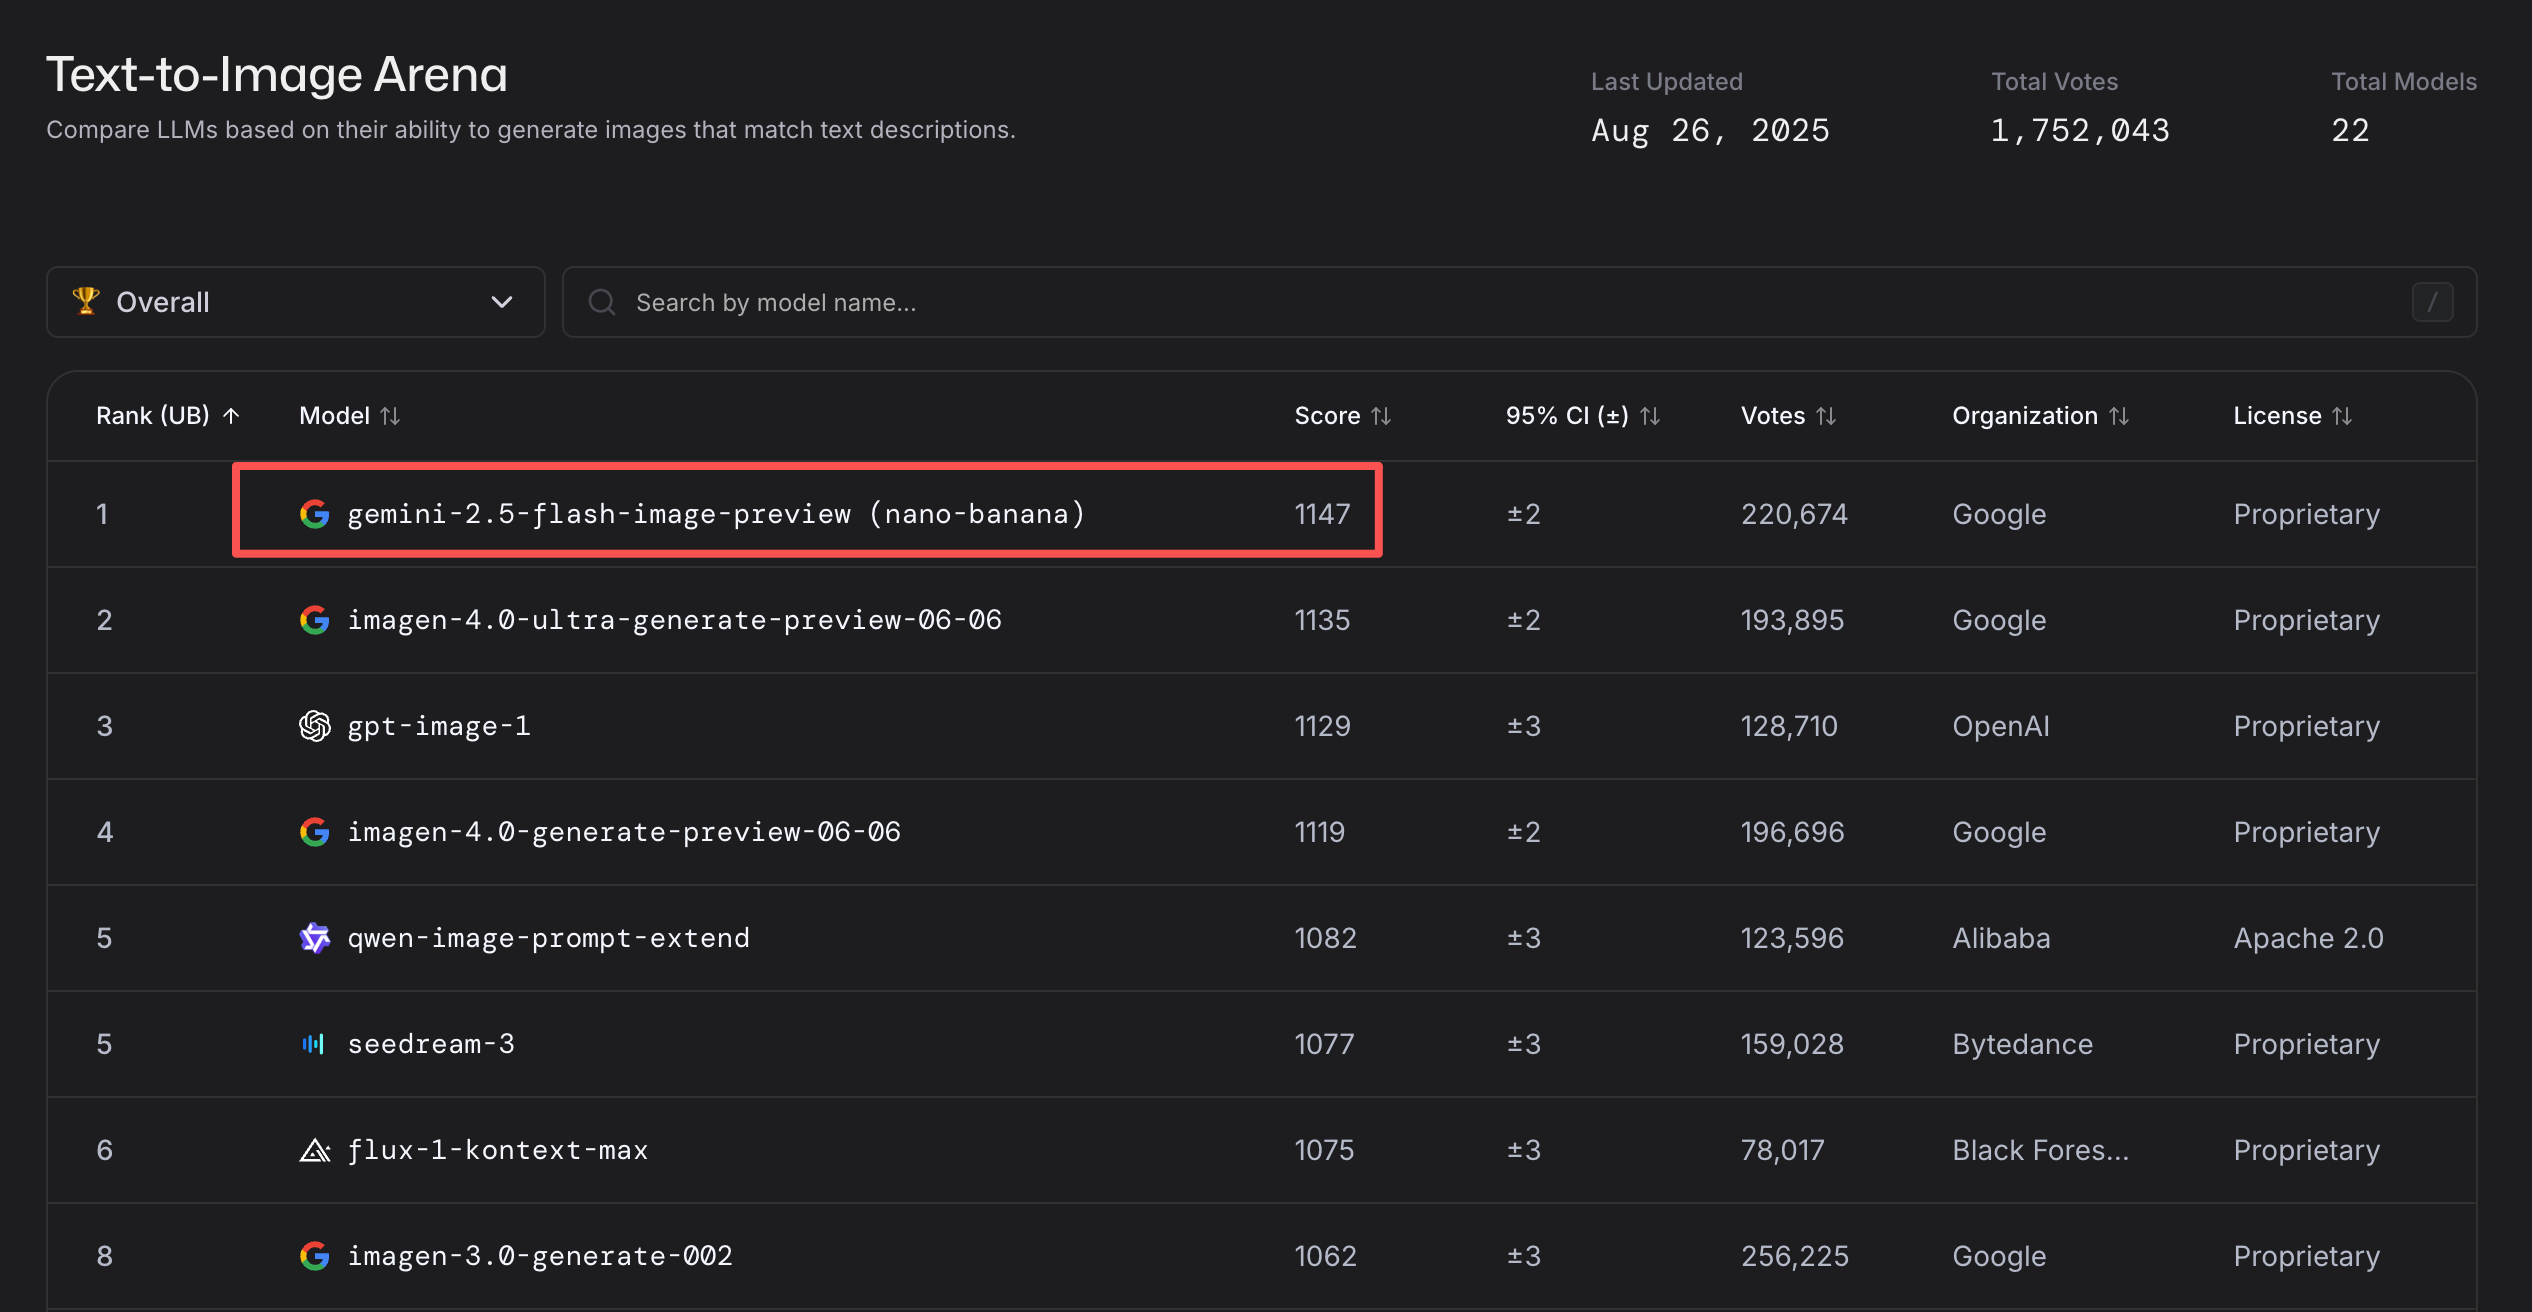
Task: Click the slash shortcut key badge
Action: tap(2432, 302)
